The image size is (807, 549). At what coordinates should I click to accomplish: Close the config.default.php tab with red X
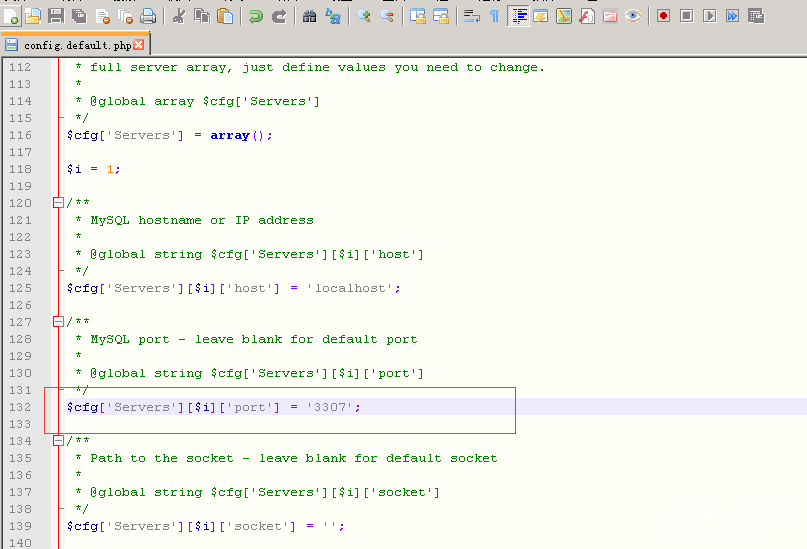coord(138,45)
